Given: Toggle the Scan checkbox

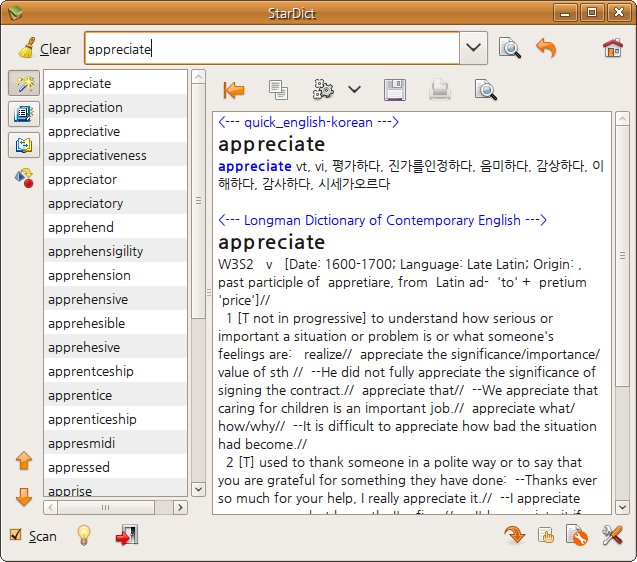Looking at the screenshot, I should (15, 534).
